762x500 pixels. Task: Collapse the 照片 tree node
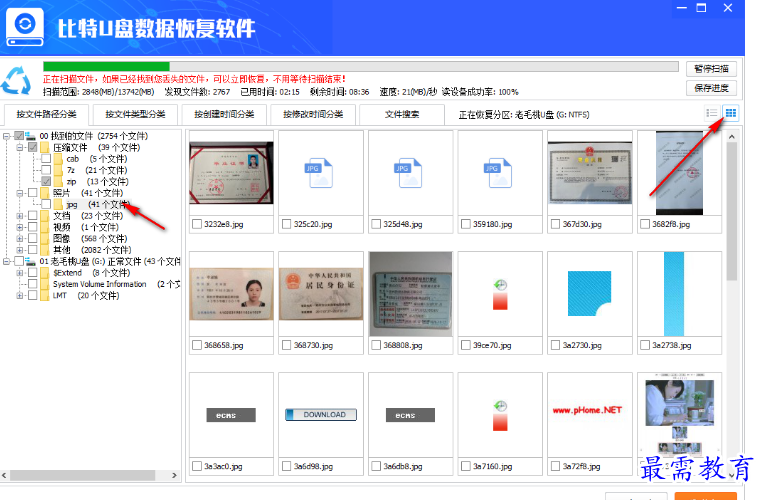[19, 193]
